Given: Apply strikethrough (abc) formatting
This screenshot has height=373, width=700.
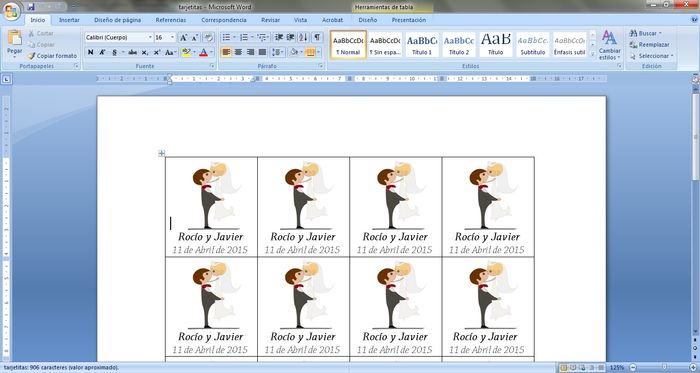Looking at the screenshot, I should pos(133,52).
